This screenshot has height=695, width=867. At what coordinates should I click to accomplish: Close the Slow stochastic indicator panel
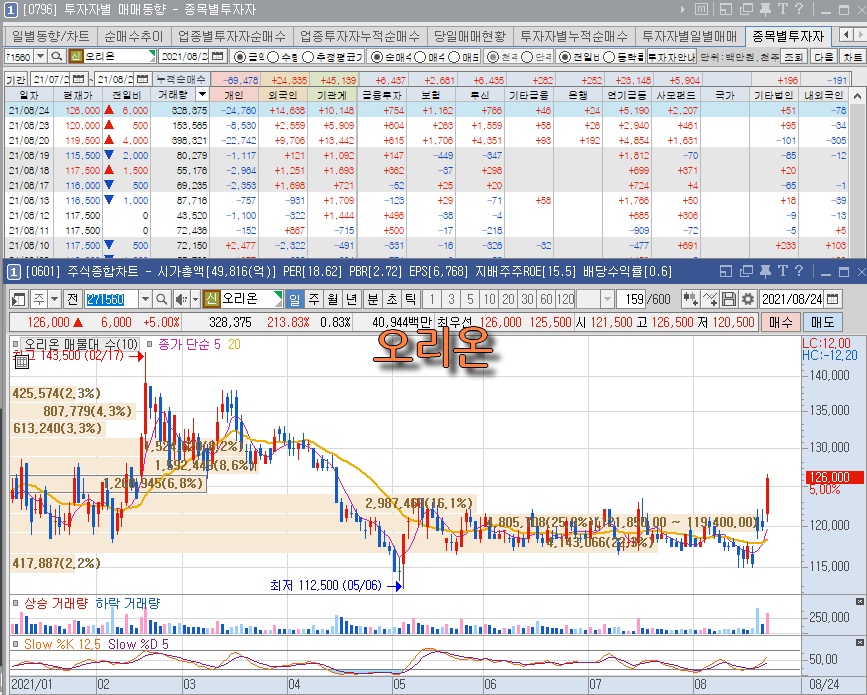[x=860, y=642]
